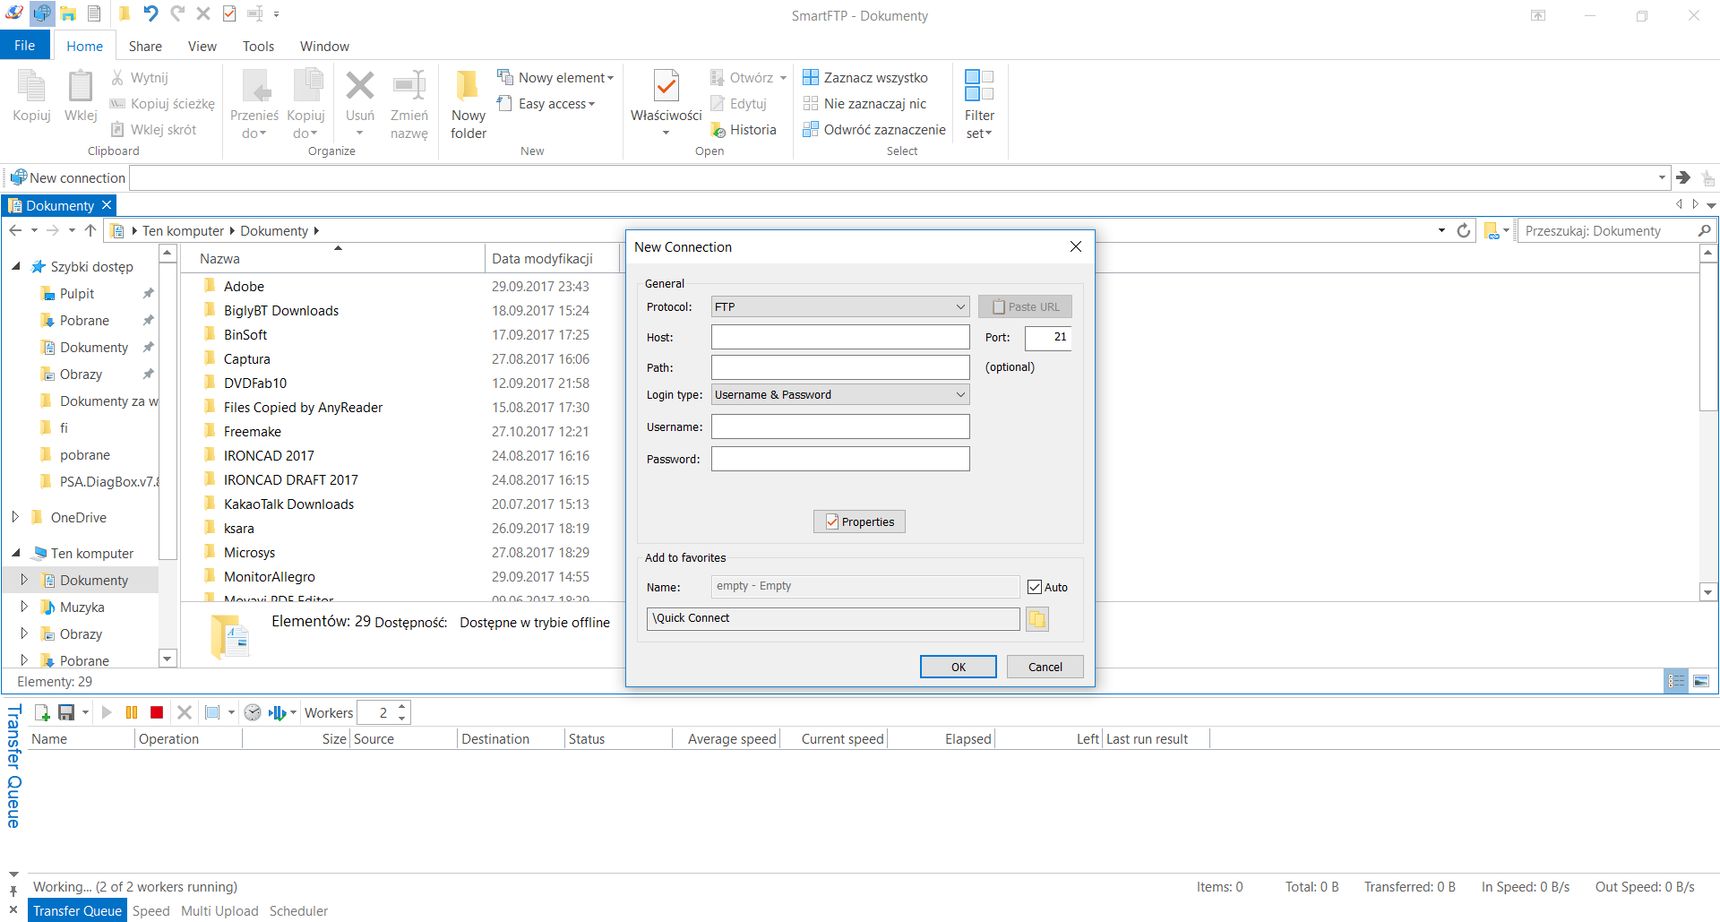
Task: Expand the Easy access dropdown
Action: point(592,104)
